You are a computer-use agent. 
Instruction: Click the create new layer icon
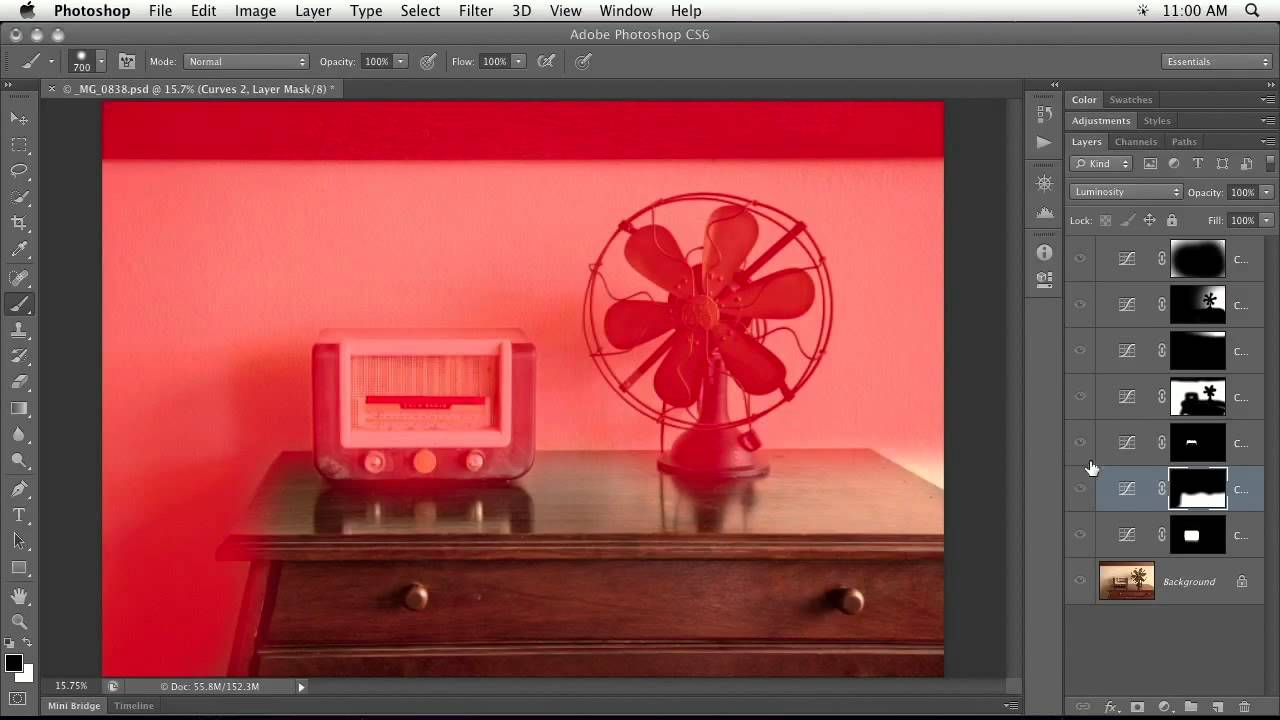coord(1218,707)
